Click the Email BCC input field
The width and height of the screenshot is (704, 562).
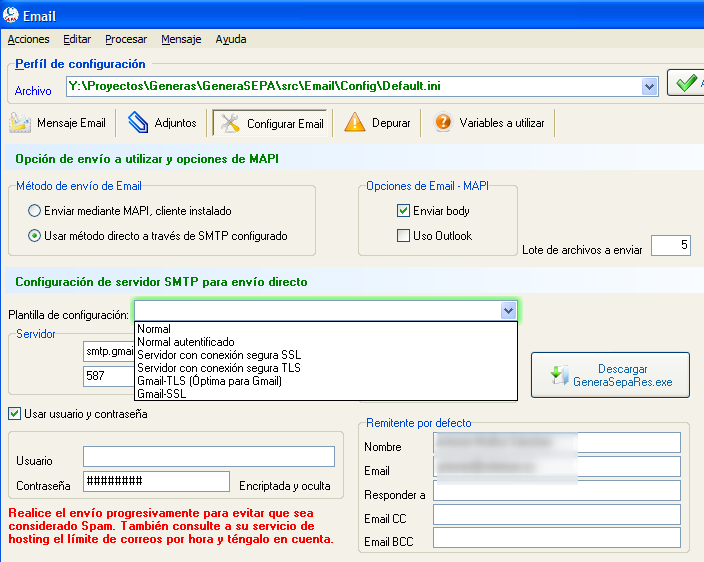pos(557,538)
